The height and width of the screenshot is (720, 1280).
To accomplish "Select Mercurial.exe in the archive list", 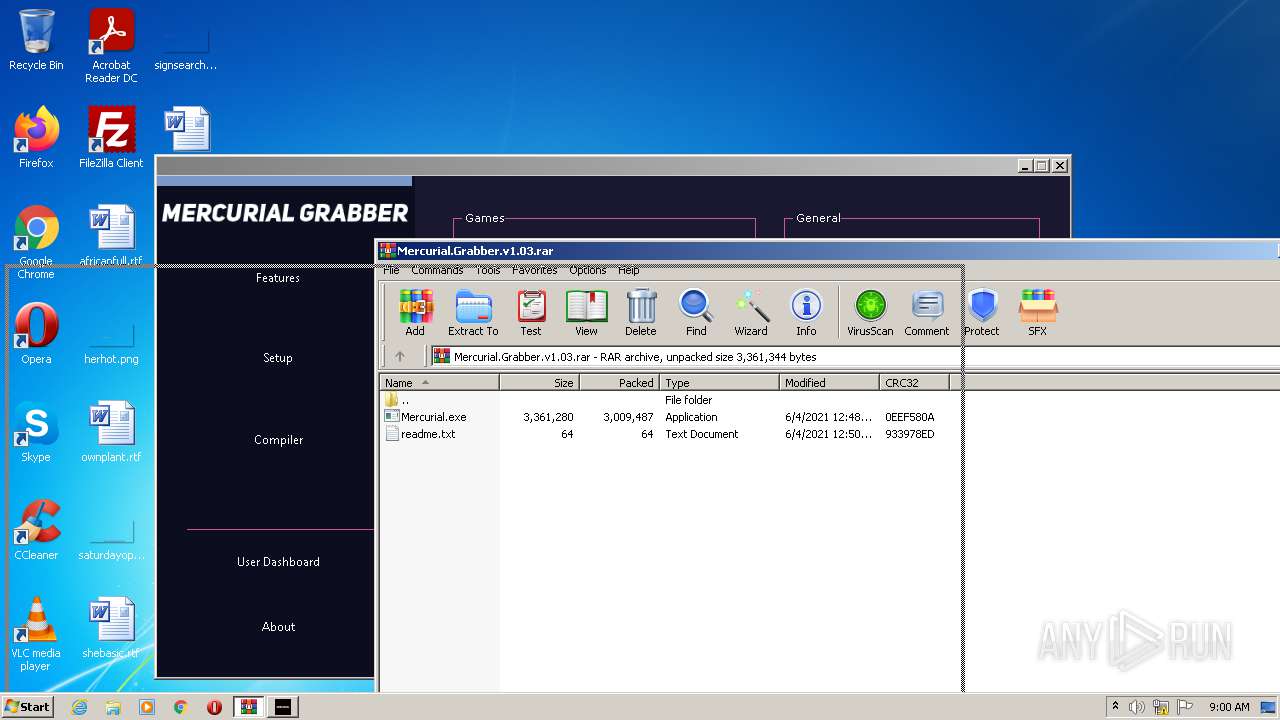I will (x=433, y=417).
